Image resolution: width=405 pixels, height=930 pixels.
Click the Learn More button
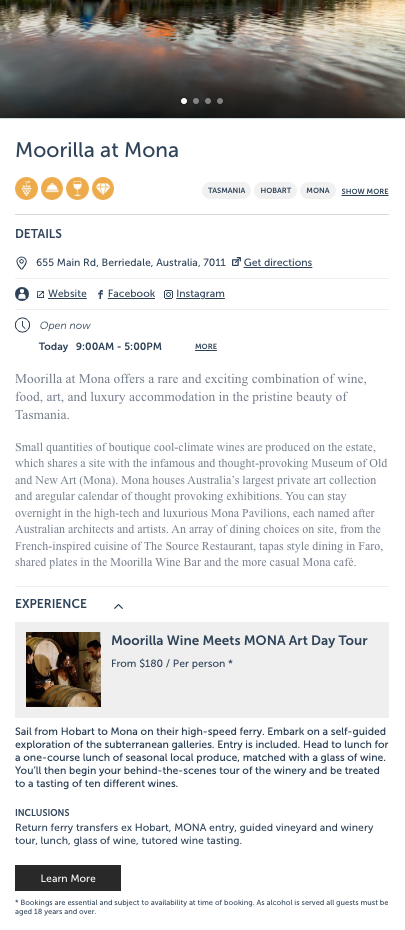pos(68,878)
